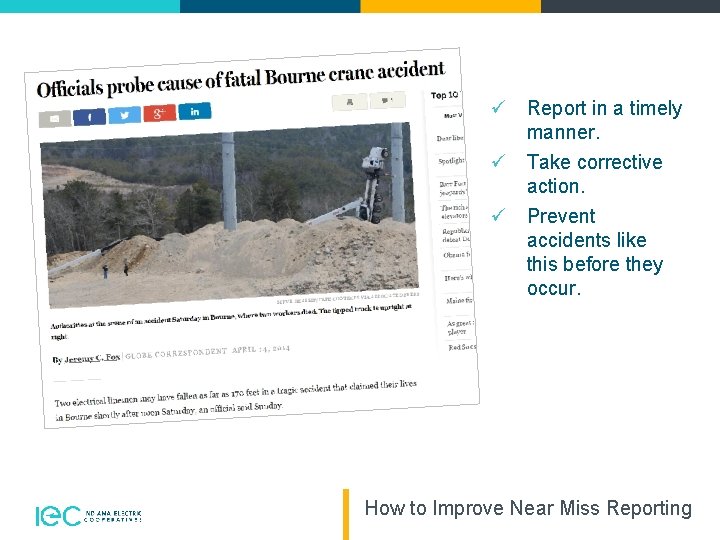Open the 'Spotlight' sidebar link
Viewport: 720px width, 540px height.
451,161
